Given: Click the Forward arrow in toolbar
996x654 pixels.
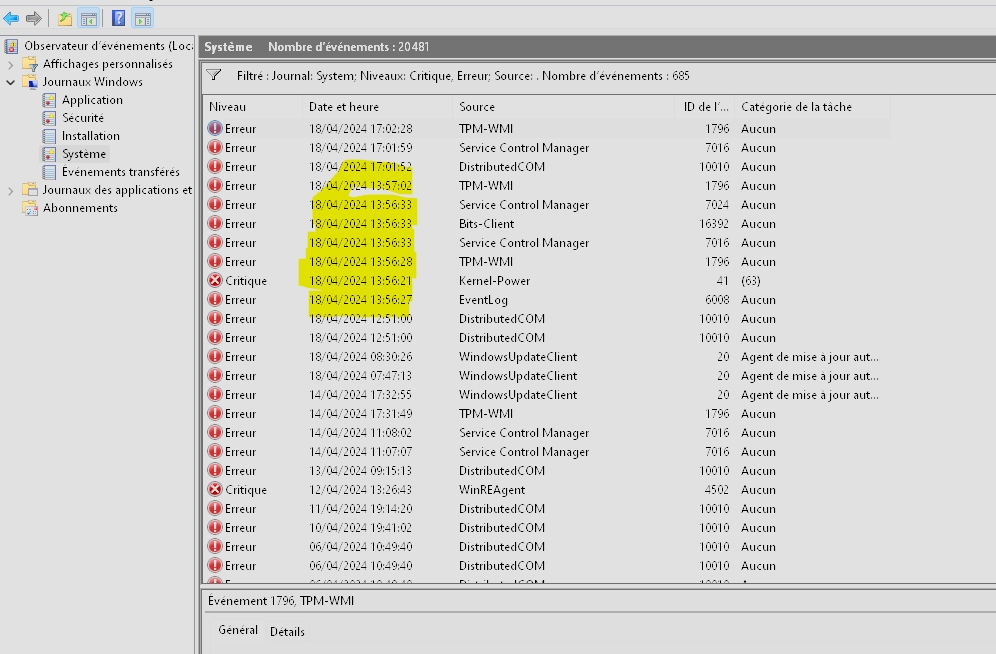Looking at the screenshot, I should [x=34, y=19].
